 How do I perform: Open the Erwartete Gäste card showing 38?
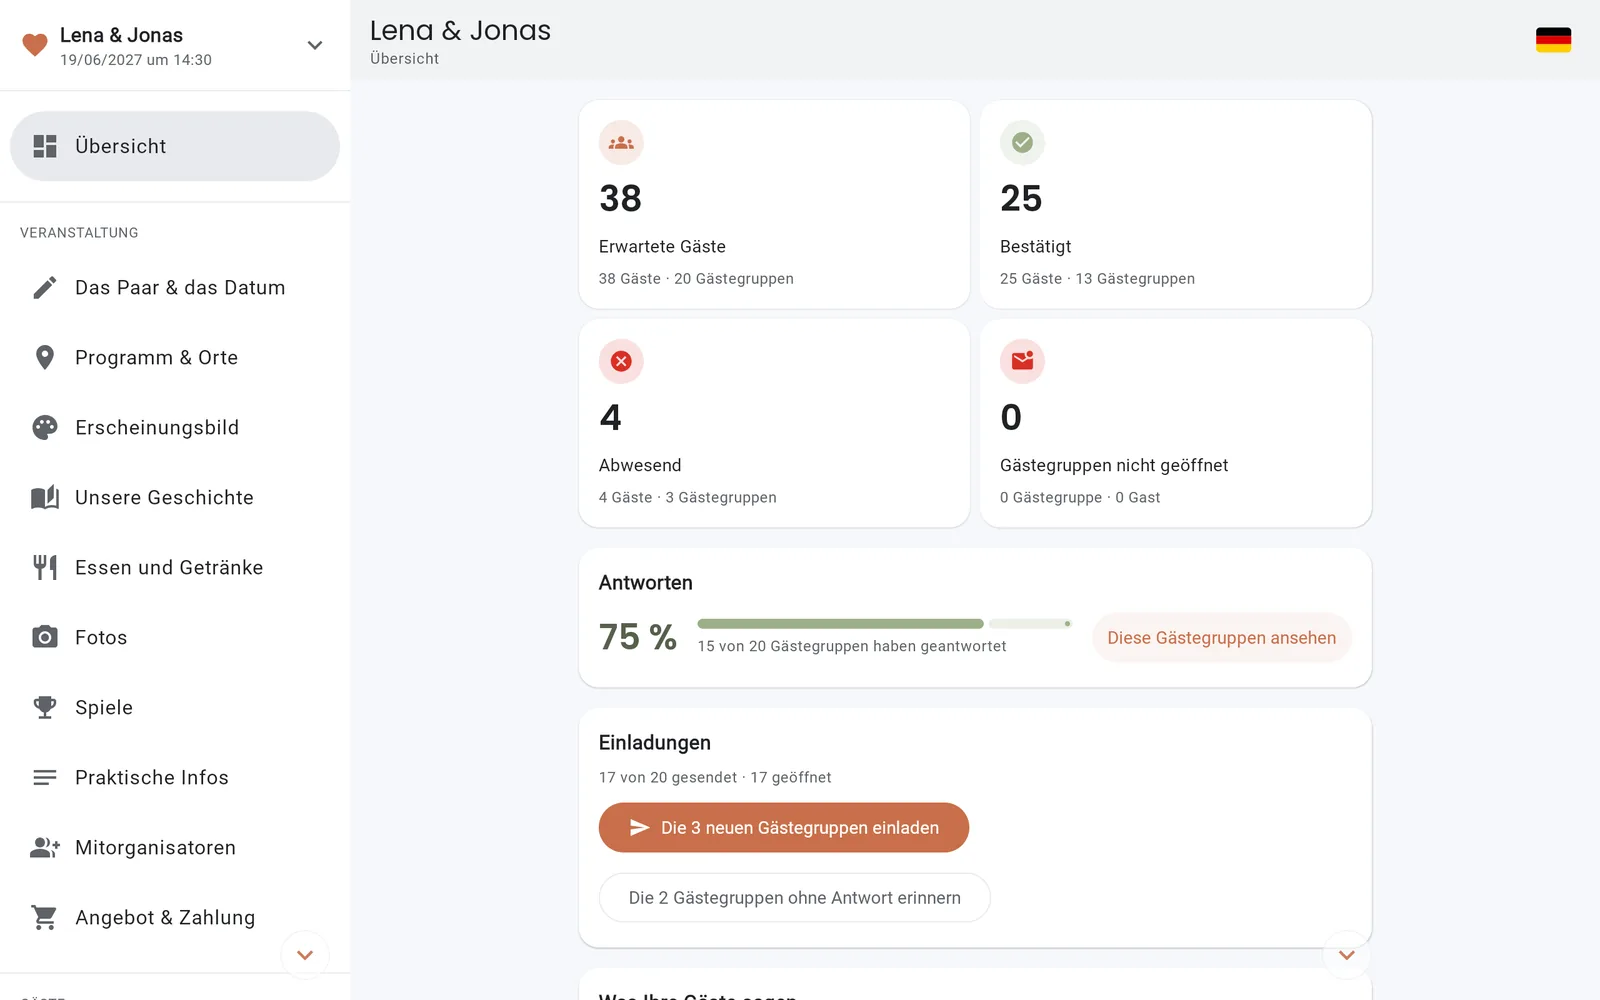coord(774,204)
